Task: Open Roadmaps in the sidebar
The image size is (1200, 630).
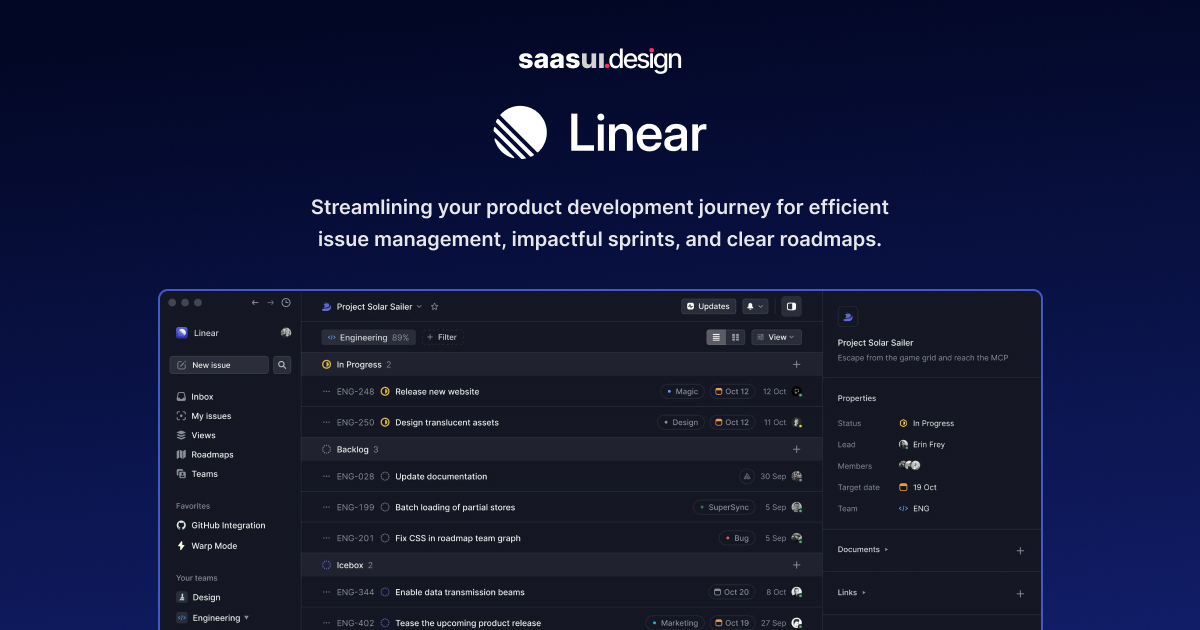Action: pos(205,454)
